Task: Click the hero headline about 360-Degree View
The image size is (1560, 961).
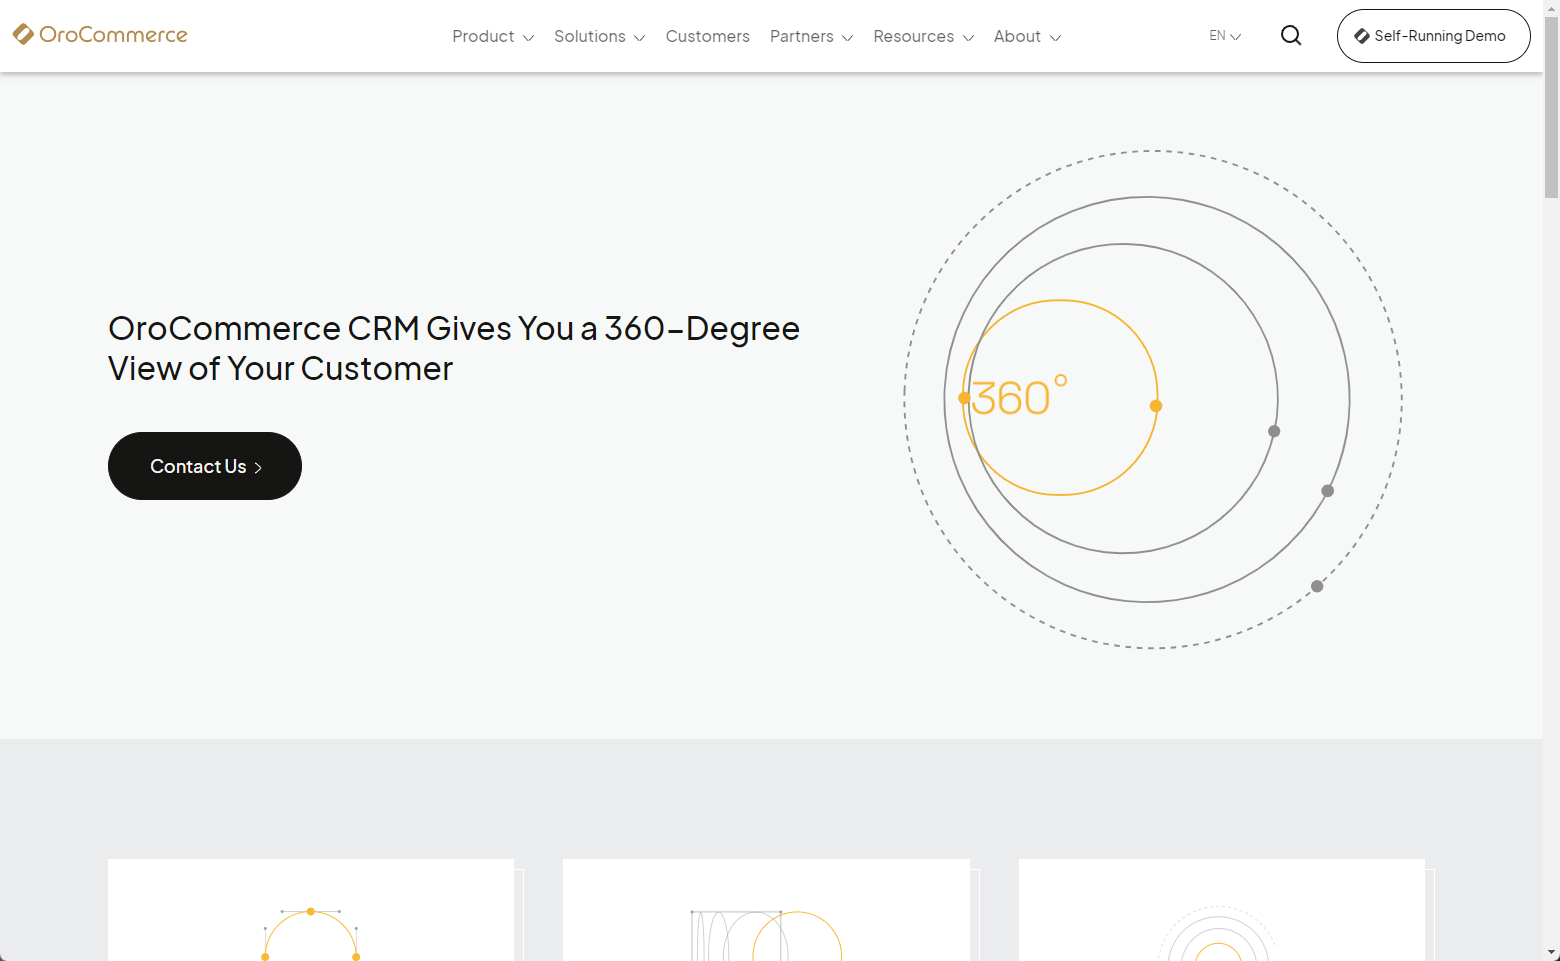Action: 453,348
